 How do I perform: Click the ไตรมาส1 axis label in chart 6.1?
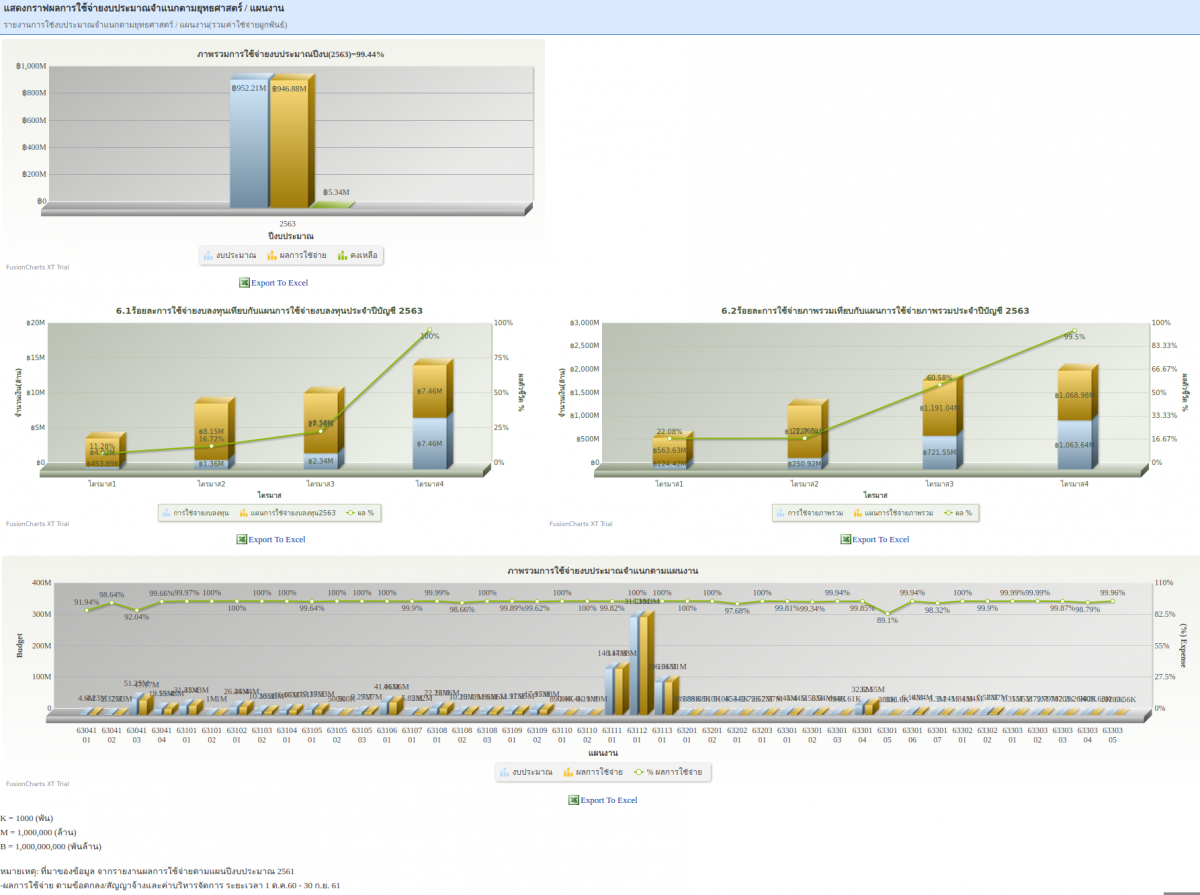102,484
